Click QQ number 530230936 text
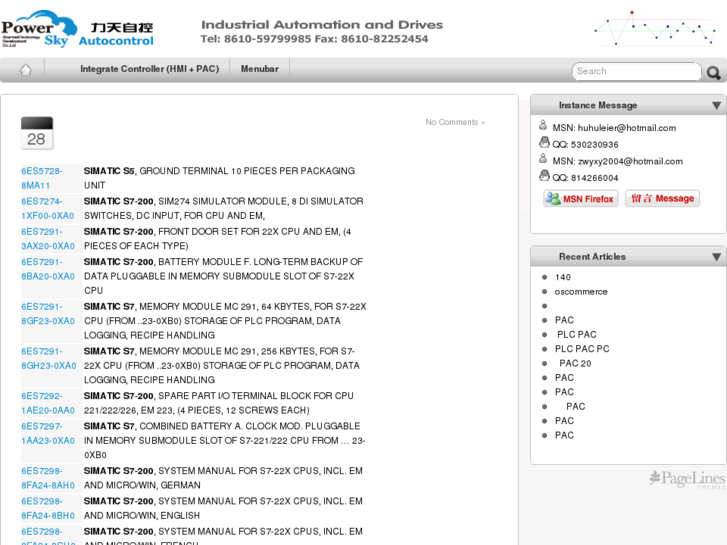727x545 pixels. click(x=594, y=145)
